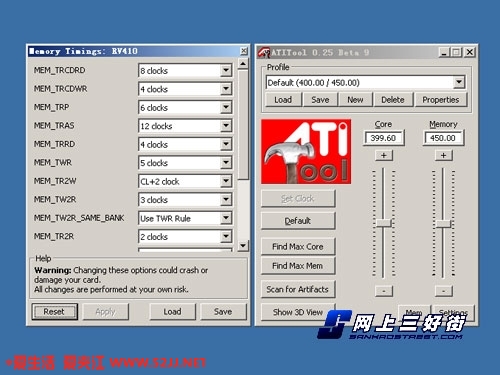The image size is (500, 375).
Task: Click Find Max Core button
Action: pyautogui.click(x=298, y=247)
